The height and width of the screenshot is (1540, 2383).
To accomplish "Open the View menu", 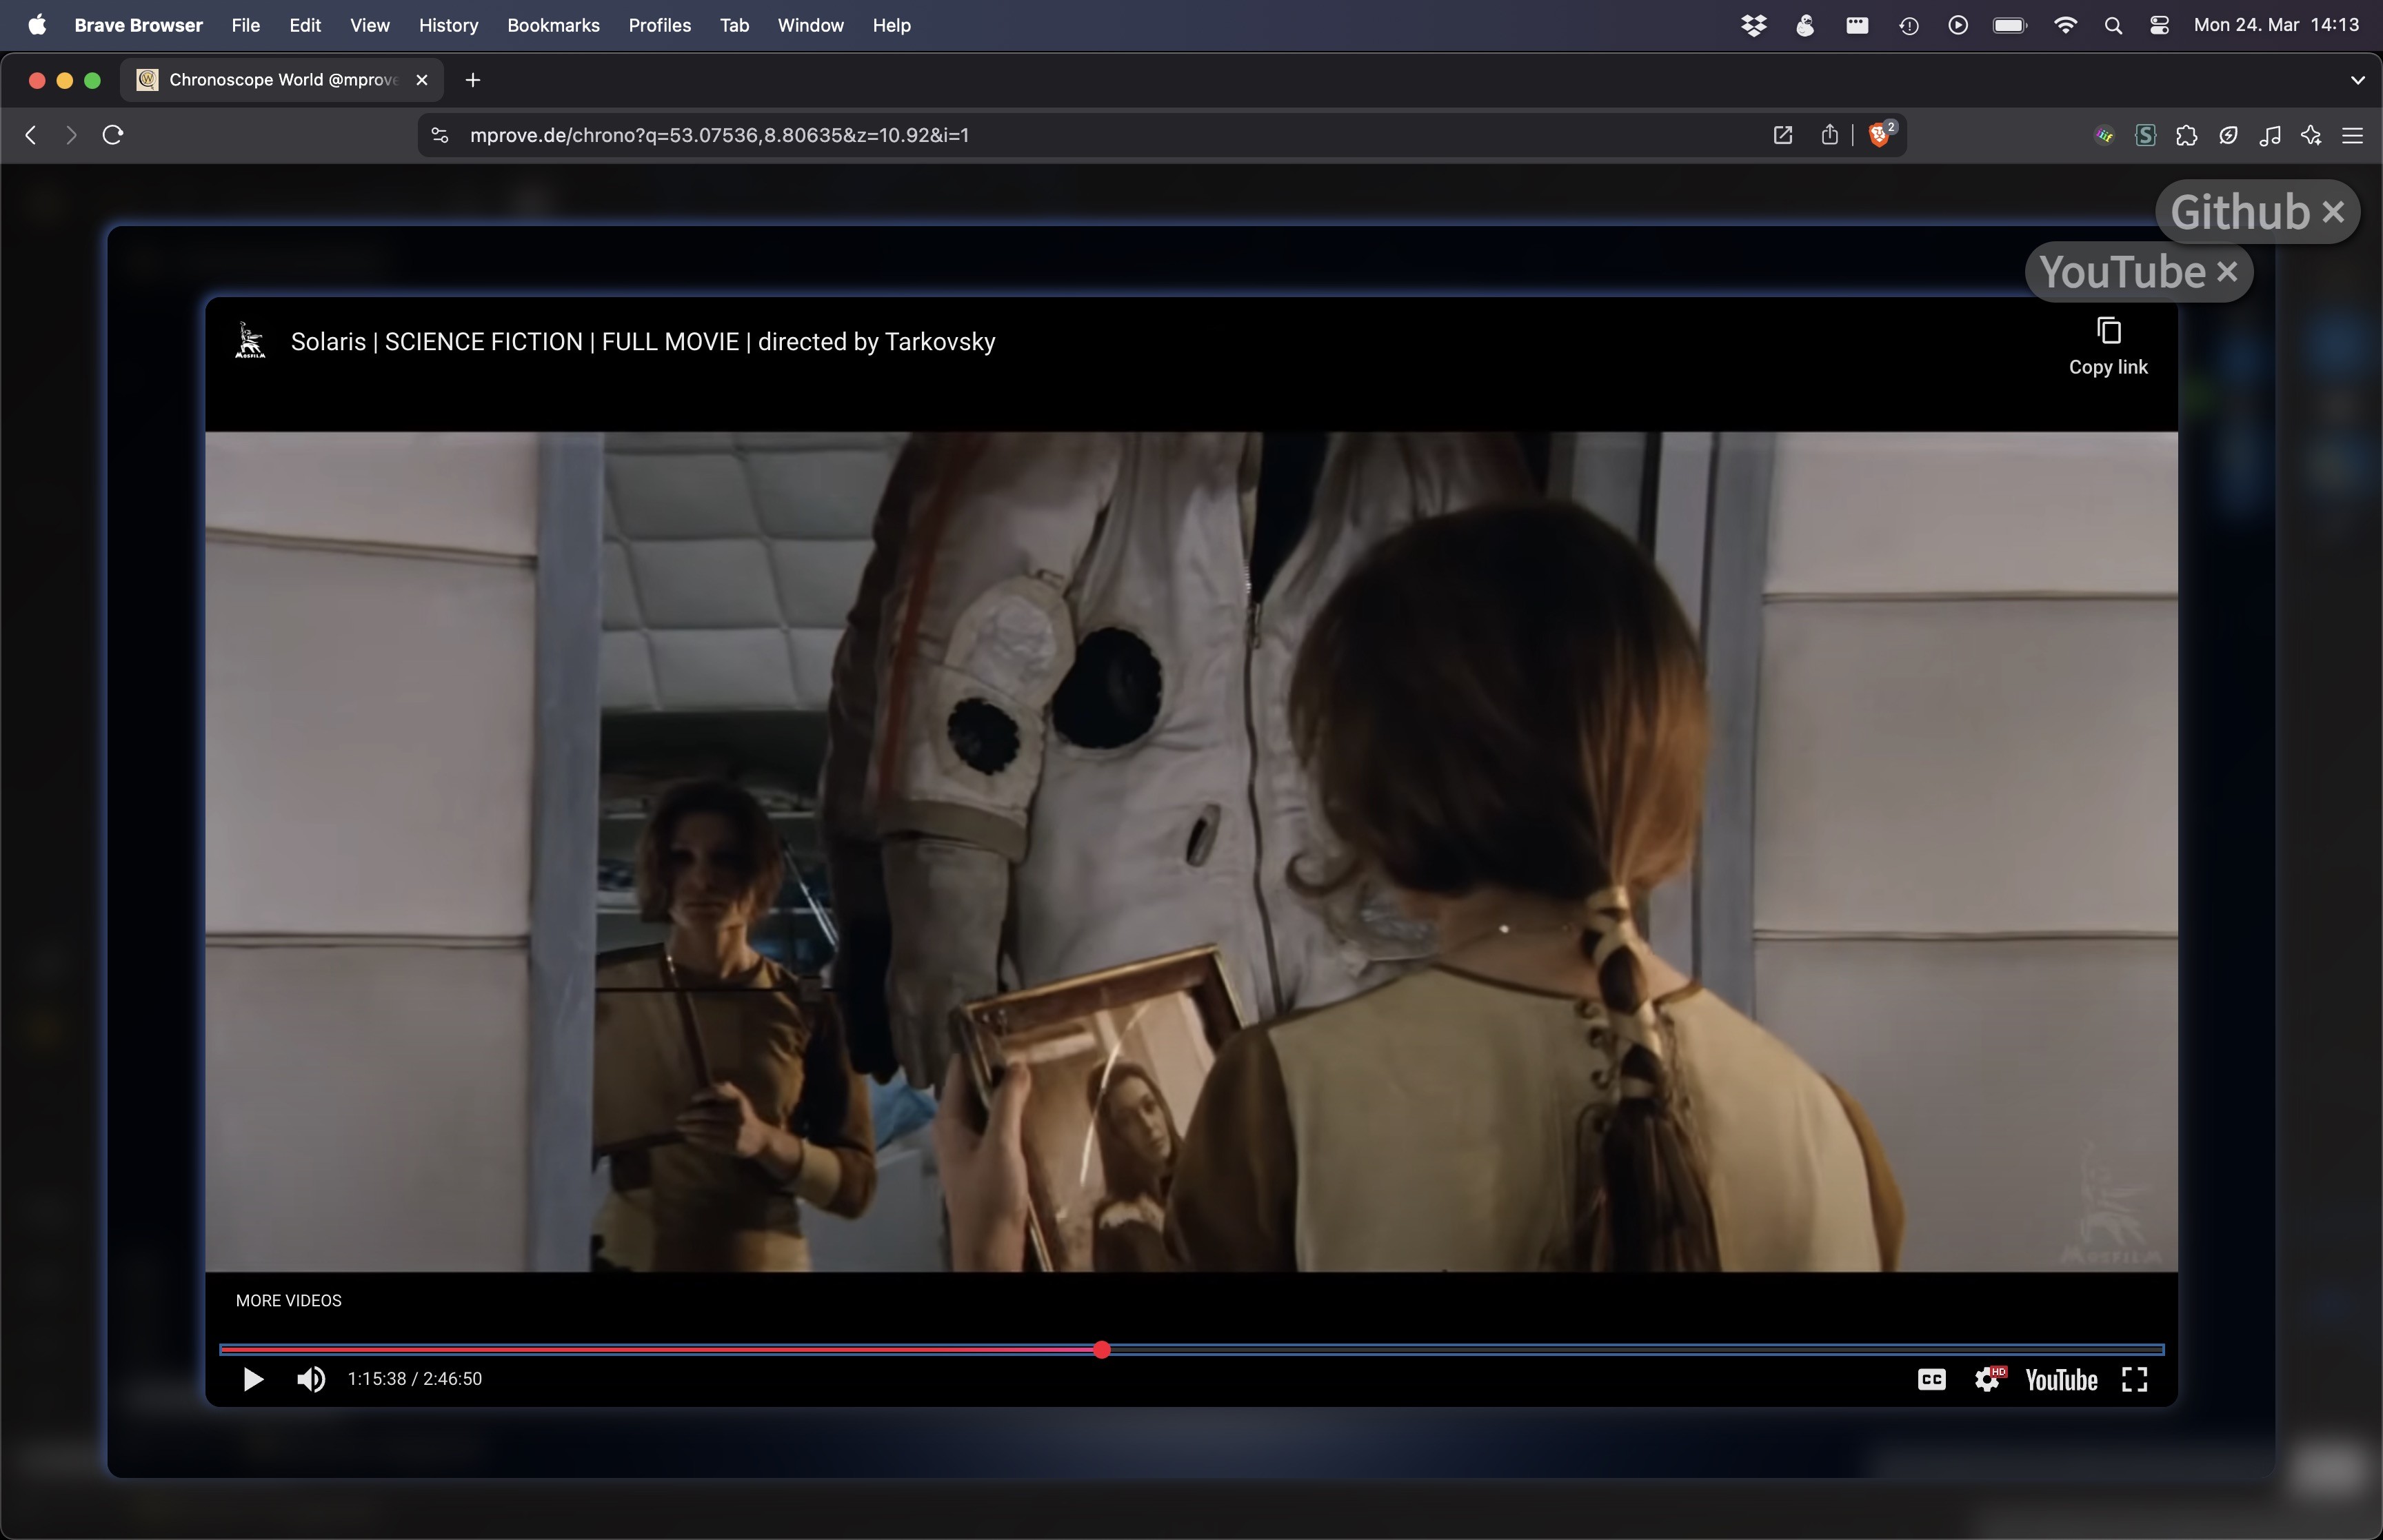I will 369,25.
